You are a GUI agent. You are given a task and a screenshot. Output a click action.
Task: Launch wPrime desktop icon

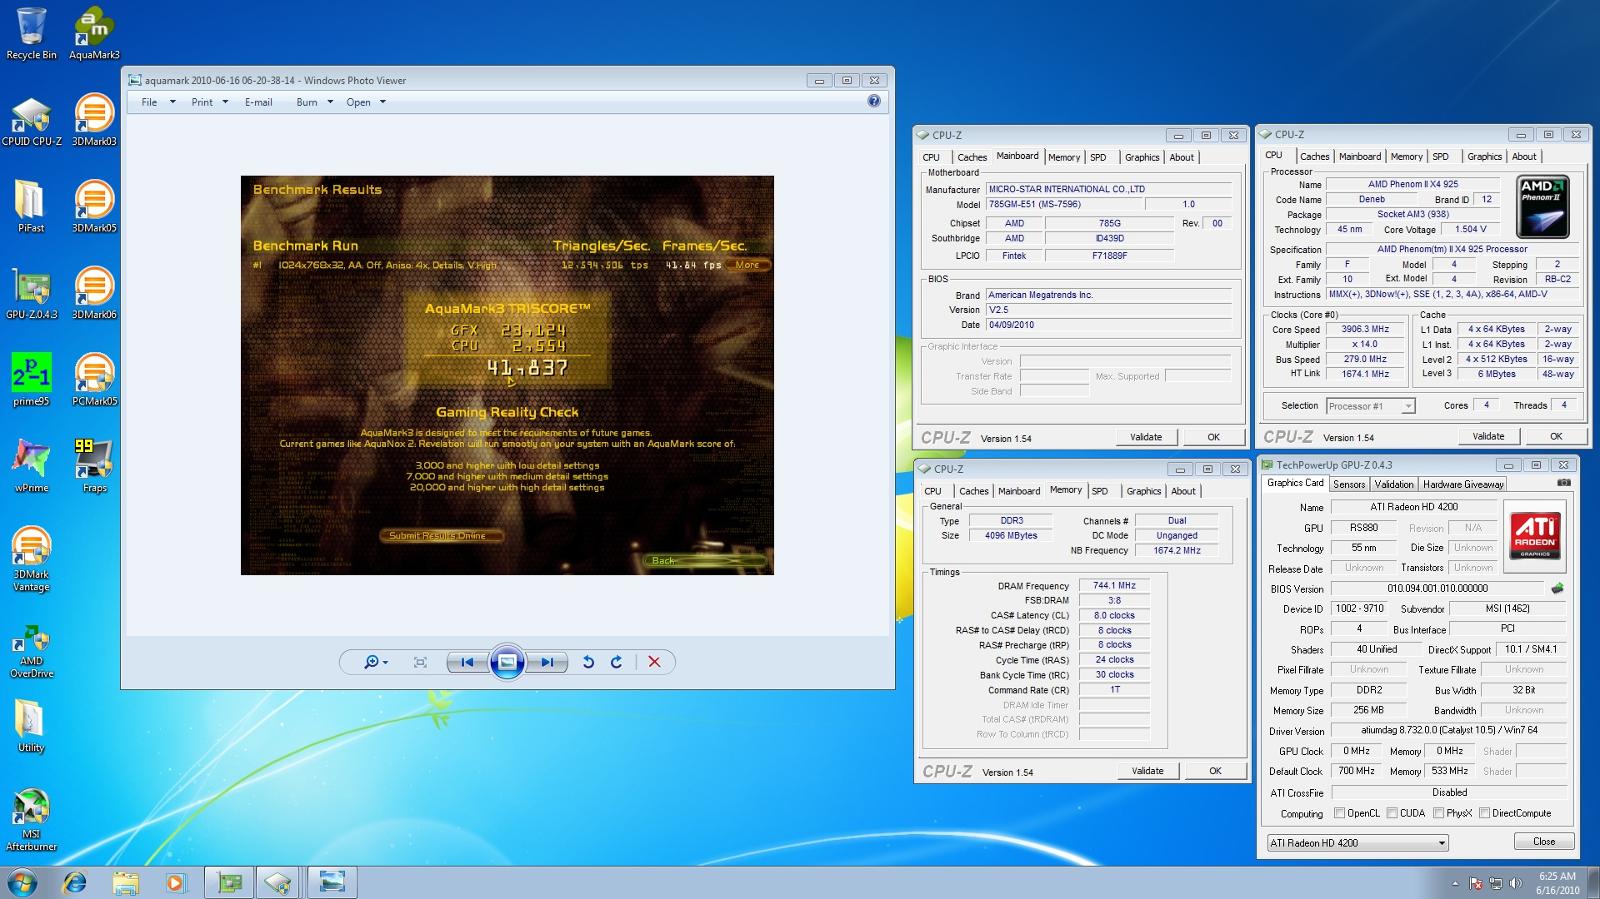31,466
